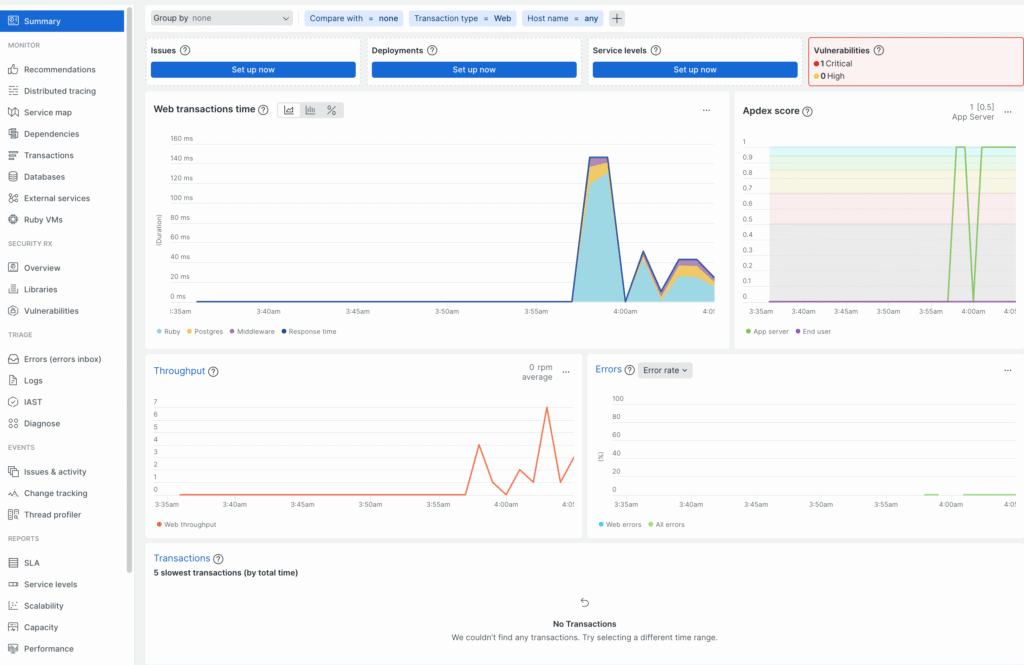Open the Throughput chart title link
The height and width of the screenshot is (665, 1024).
pos(179,371)
